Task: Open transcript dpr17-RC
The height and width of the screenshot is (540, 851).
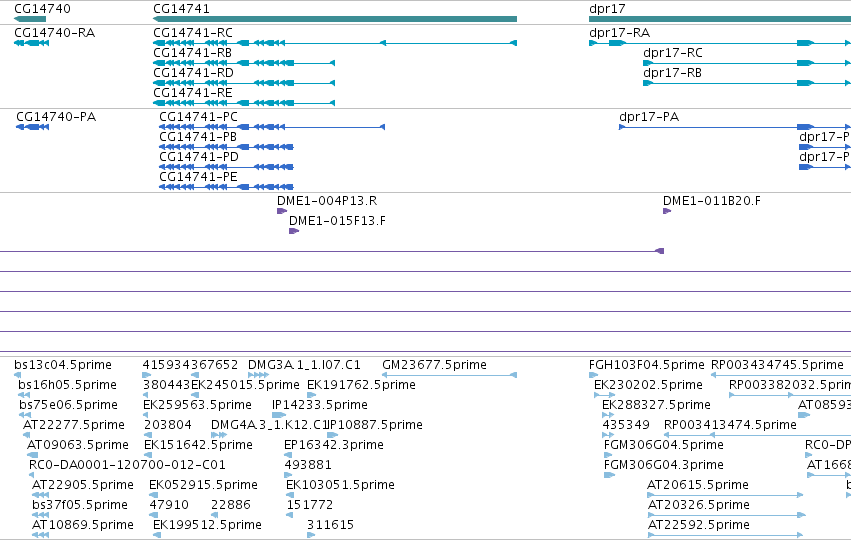Action: pyautogui.click(x=672, y=53)
